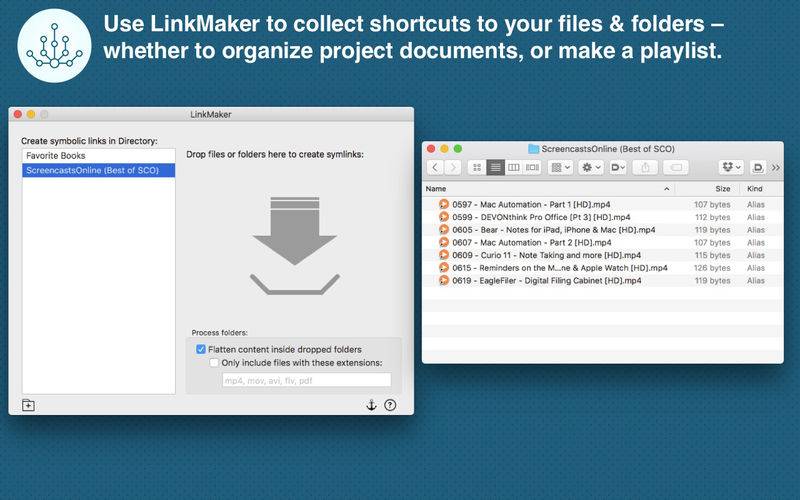Click file icon of 0599 DEVONthink Pro Office
The image size is (800, 500).
[x=444, y=217]
